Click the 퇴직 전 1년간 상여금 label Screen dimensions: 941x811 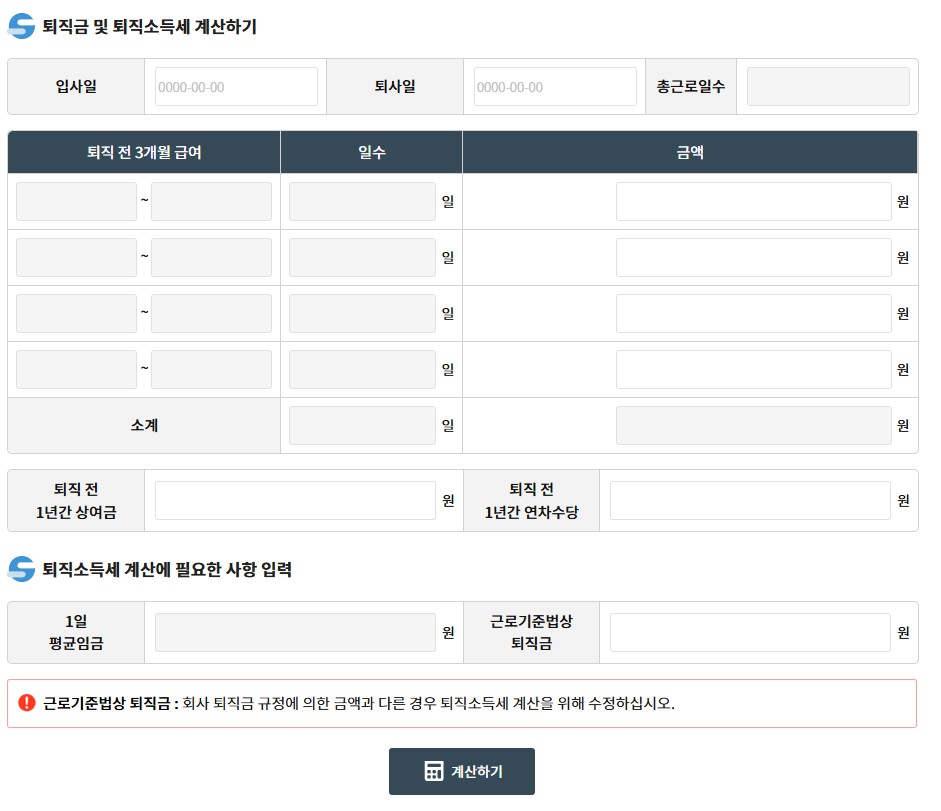[76, 501]
